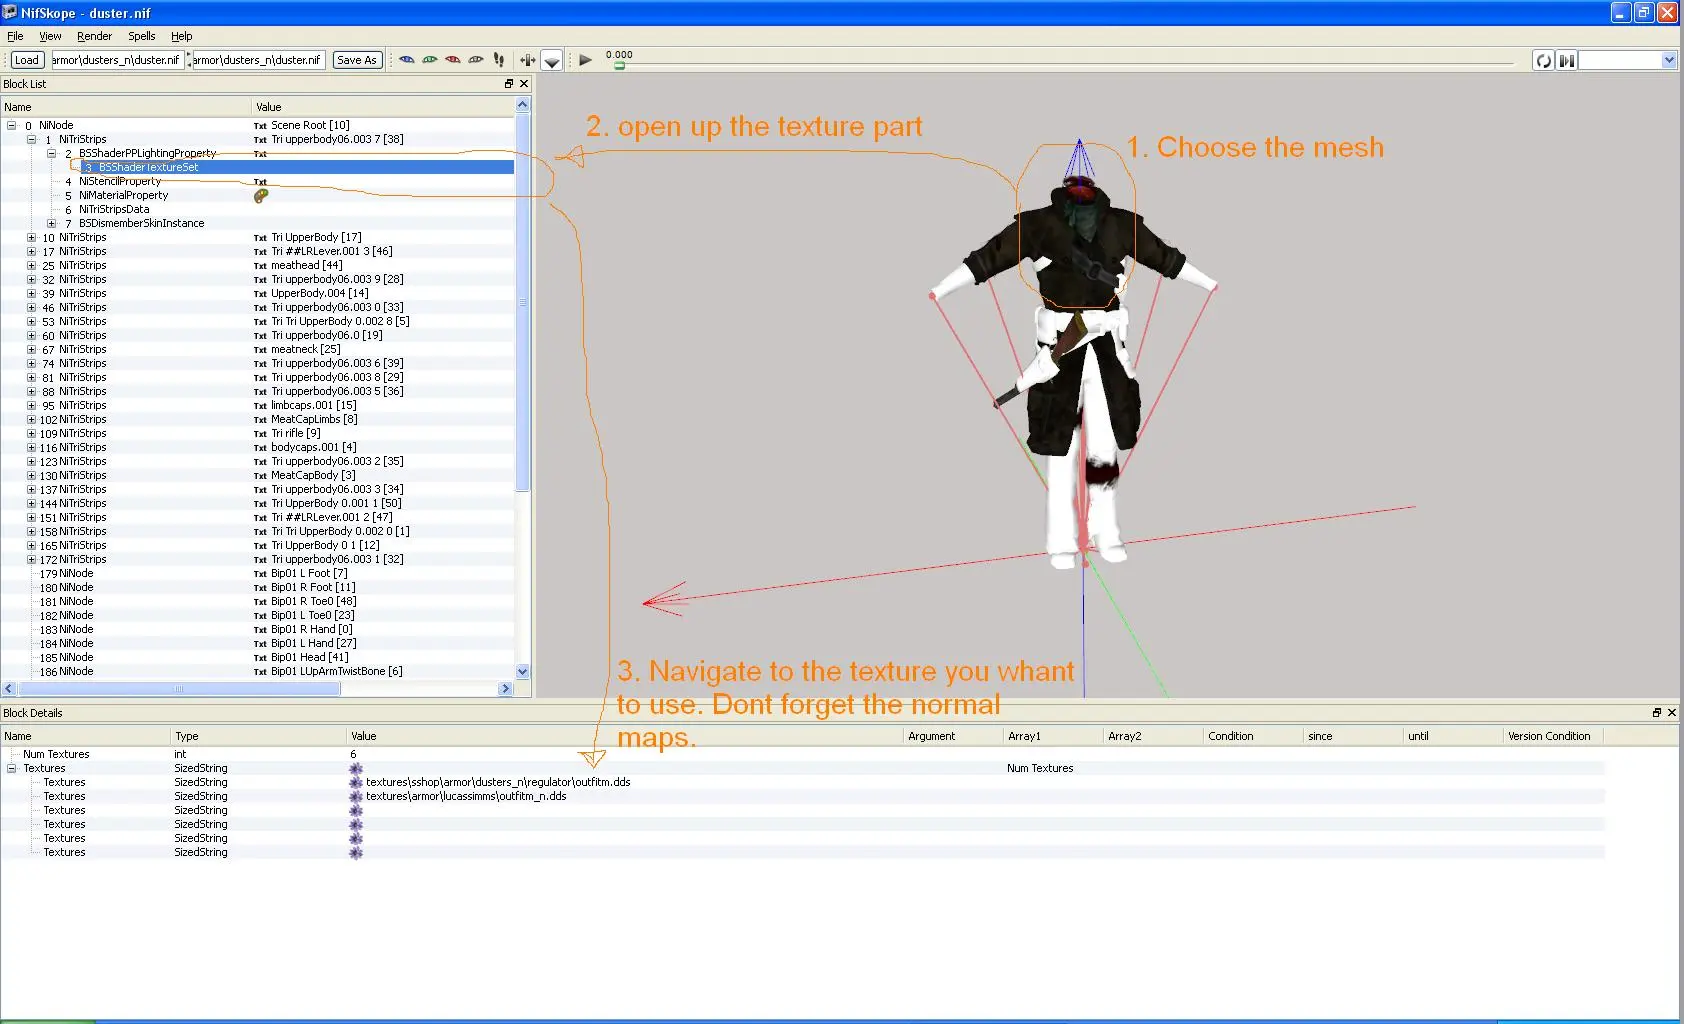Click the Txt icon beside Scene Root [10]

(x=260, y=126)
